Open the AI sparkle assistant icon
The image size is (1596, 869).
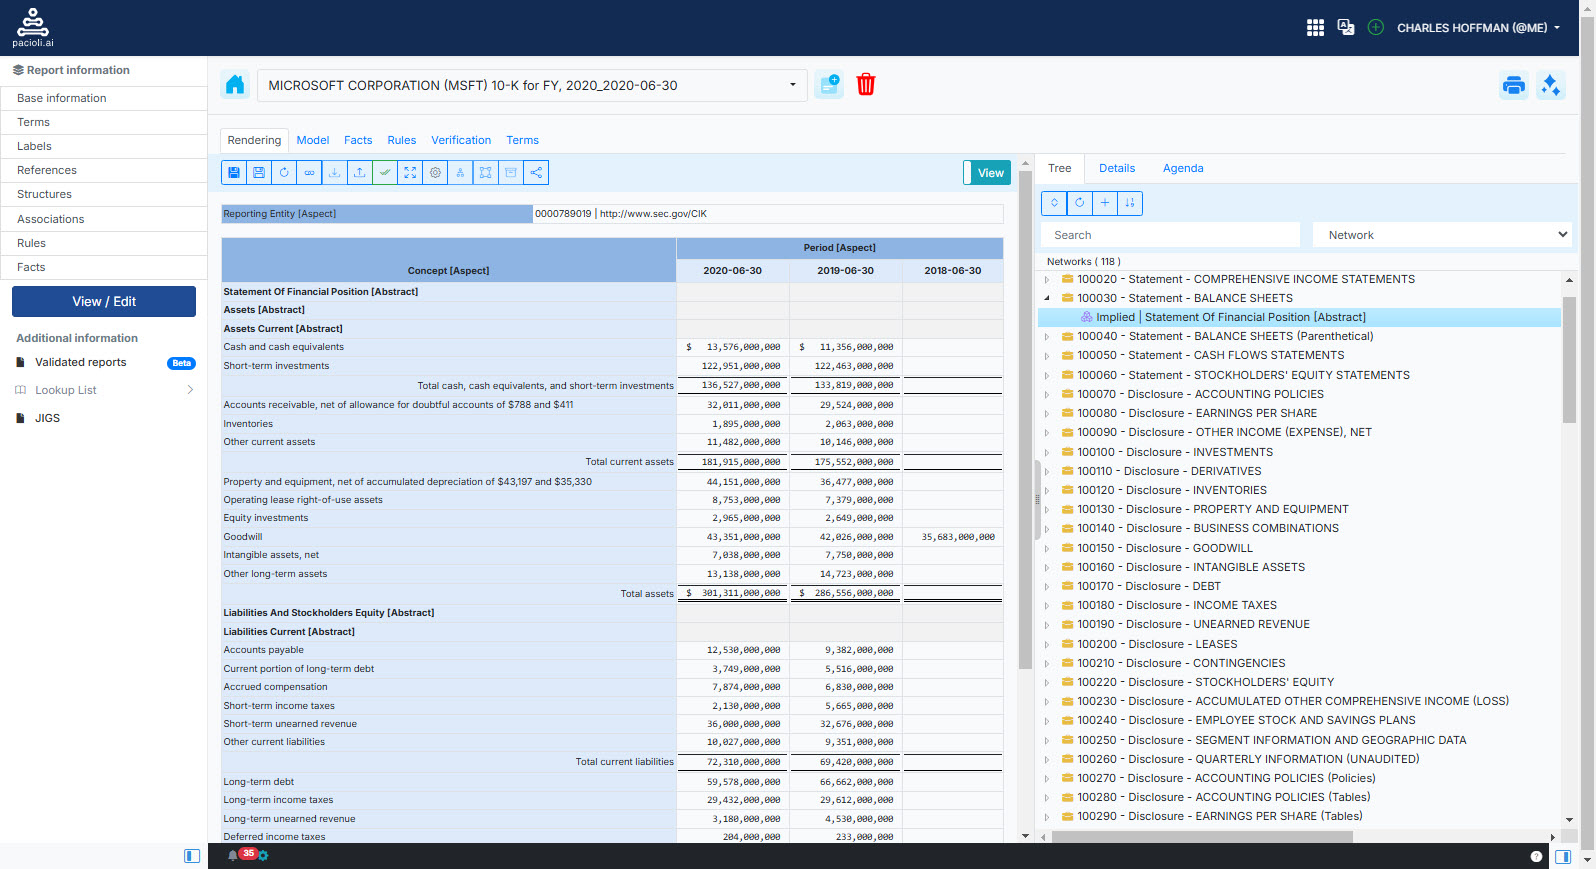(x=1551, y=86)
